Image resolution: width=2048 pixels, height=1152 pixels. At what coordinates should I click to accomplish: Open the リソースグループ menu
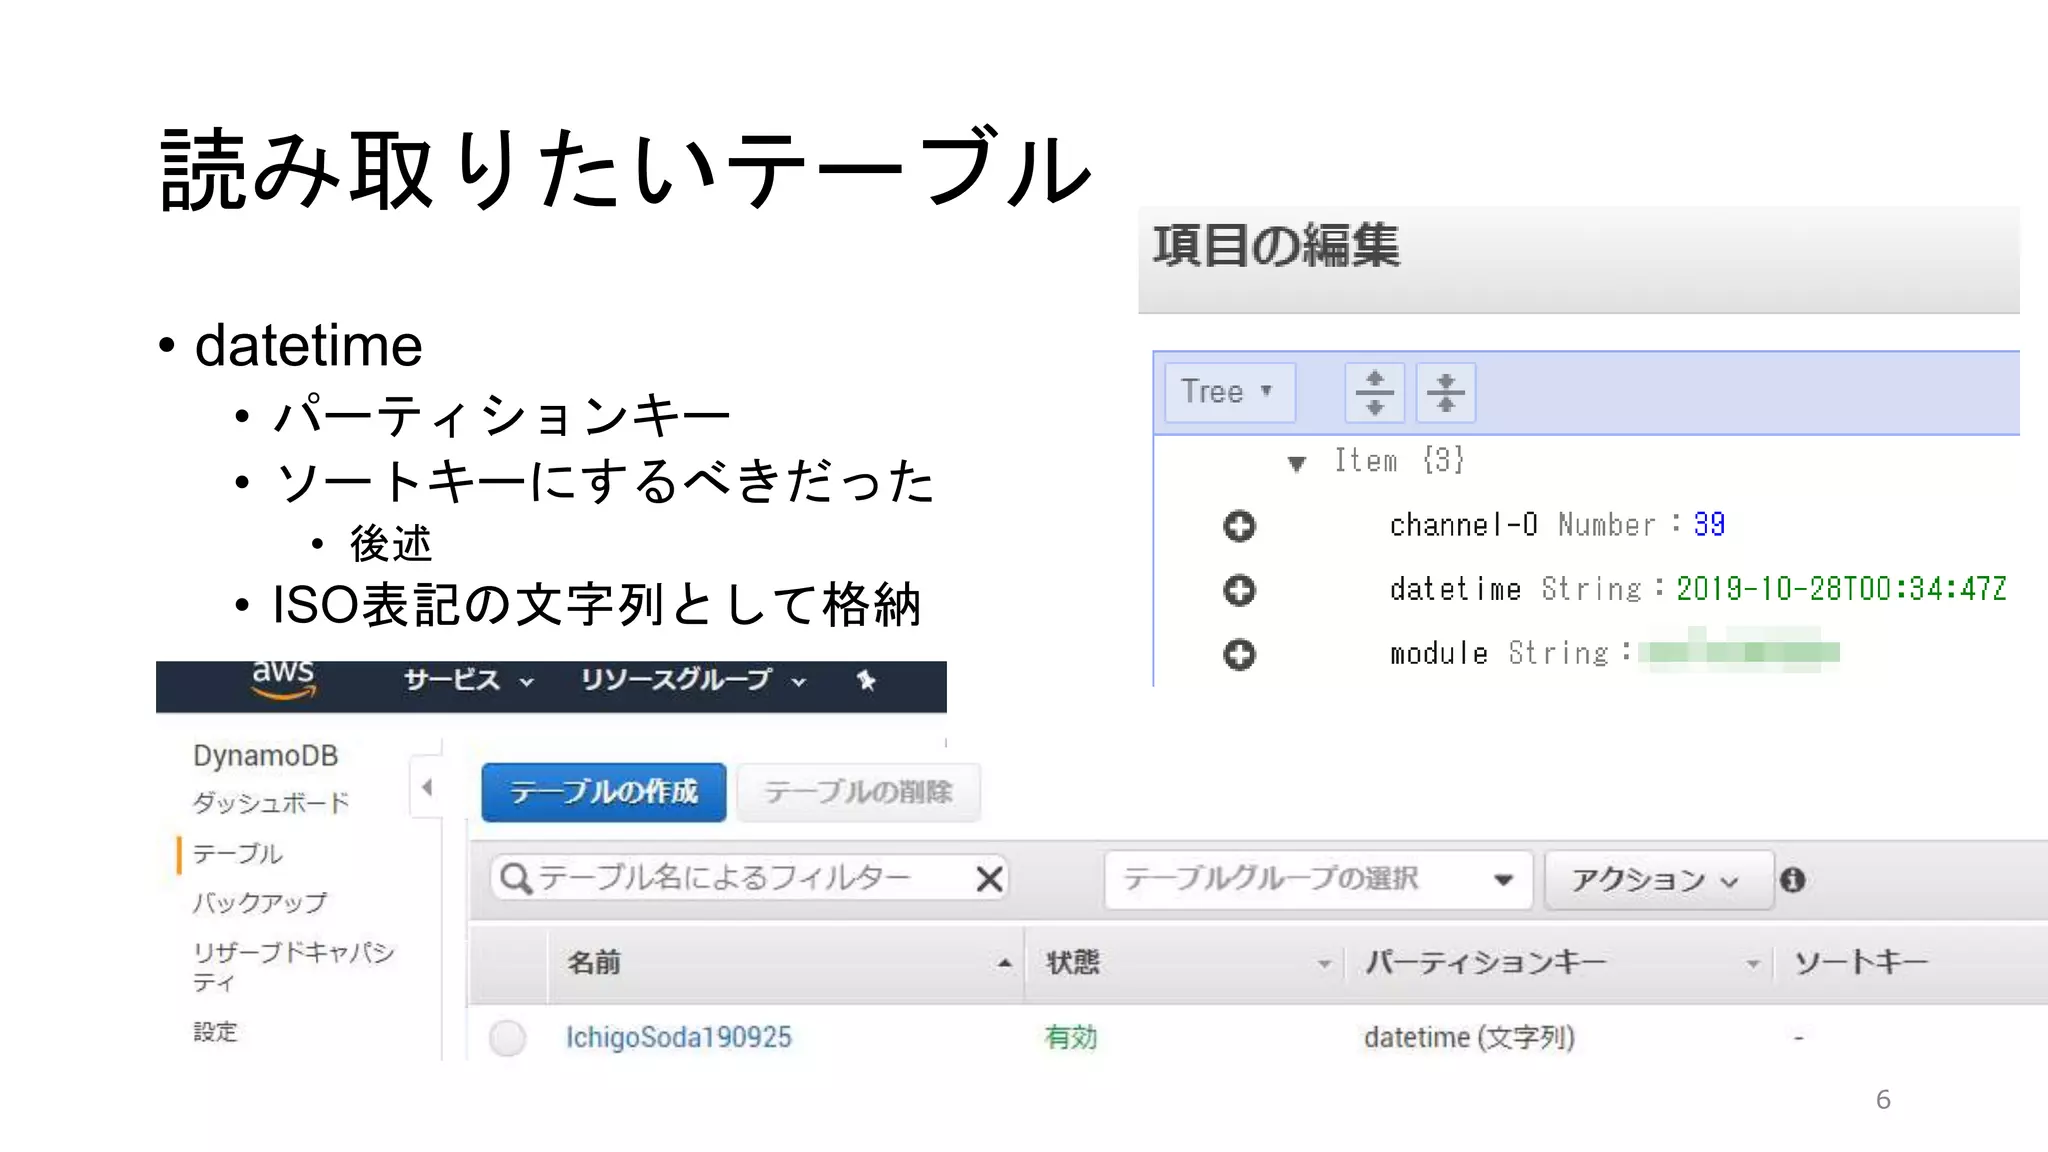(x=693, y=681)
